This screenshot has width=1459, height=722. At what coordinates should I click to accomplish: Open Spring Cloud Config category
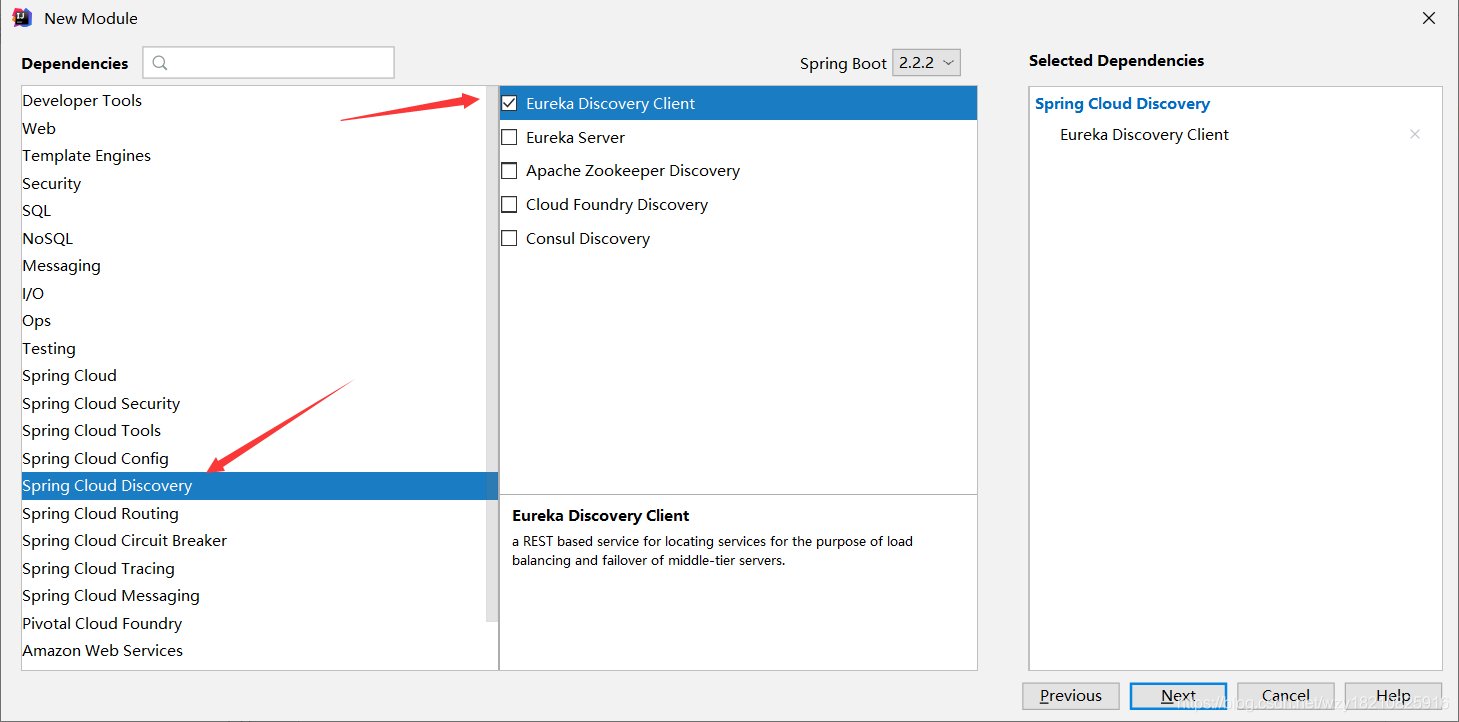254,458
